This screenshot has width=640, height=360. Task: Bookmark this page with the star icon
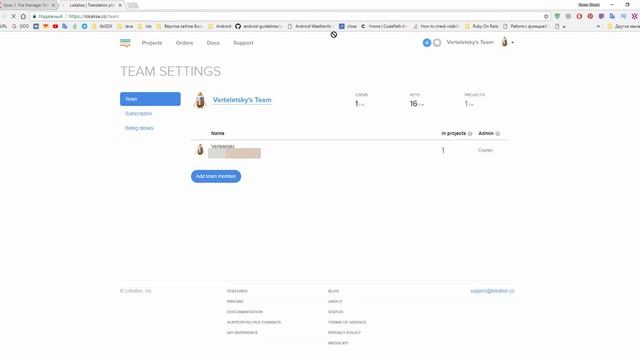click(x=546, y=16)
